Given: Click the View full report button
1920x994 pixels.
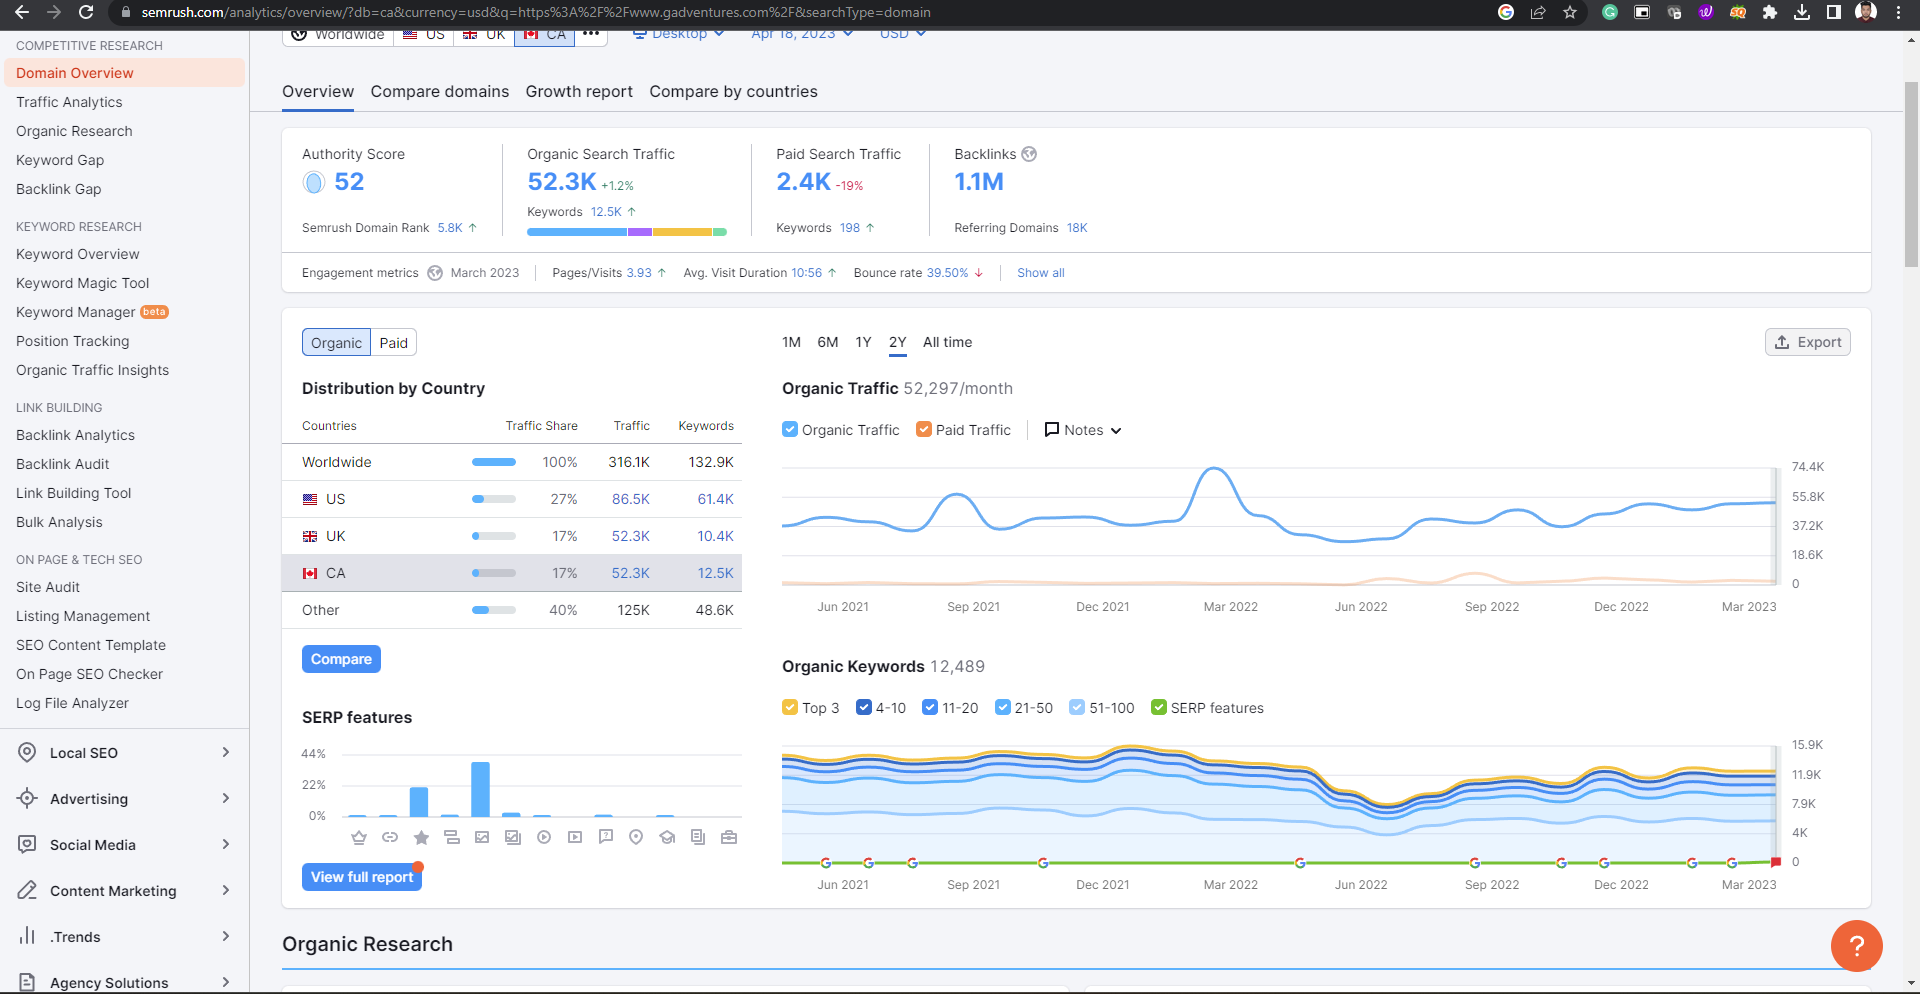Looking at the screenshot, I should point(362,877).
